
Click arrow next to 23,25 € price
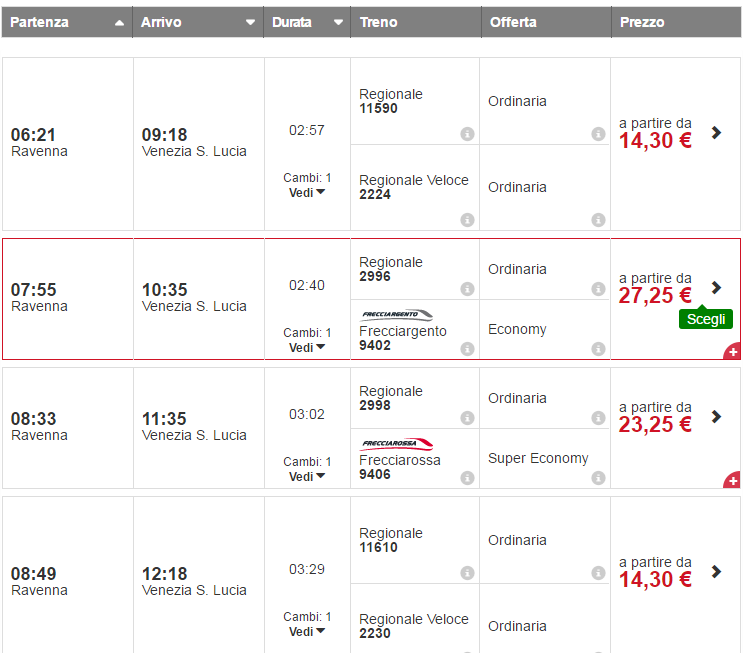716,416
